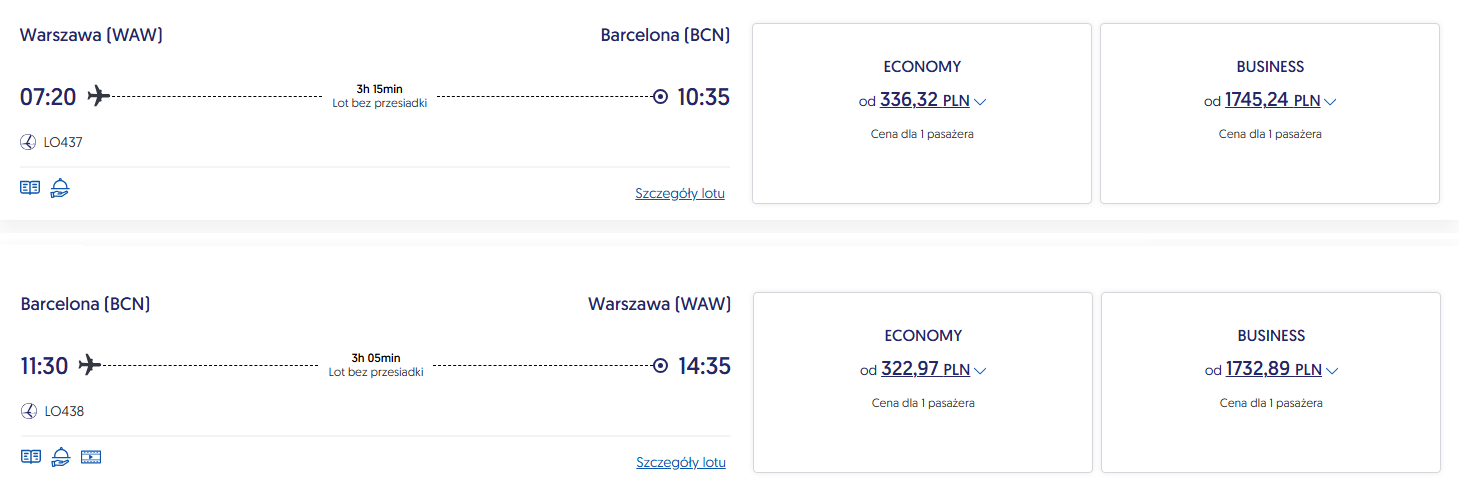Click the departing plane icon at 07:20
Viewport: 1459px width, 482px height.
[x=98, y=96]
